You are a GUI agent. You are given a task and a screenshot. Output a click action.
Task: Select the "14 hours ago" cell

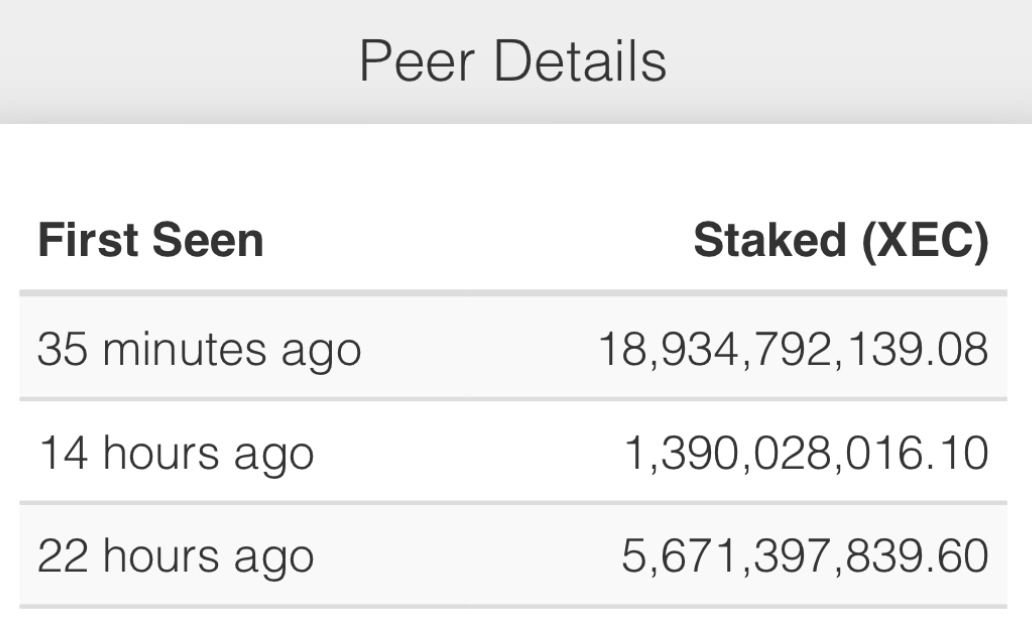coord(176,454)
